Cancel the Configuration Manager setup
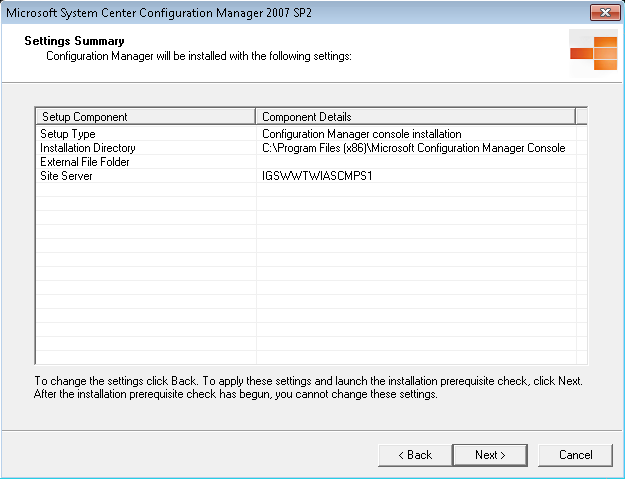Viewport: 625px width, 479px height. click(x=576, y=455)
